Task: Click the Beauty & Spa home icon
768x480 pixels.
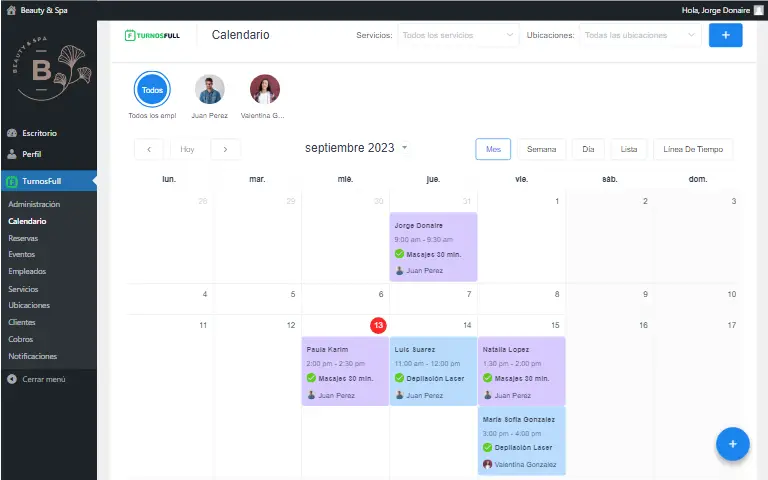Action: pos(12,9)
